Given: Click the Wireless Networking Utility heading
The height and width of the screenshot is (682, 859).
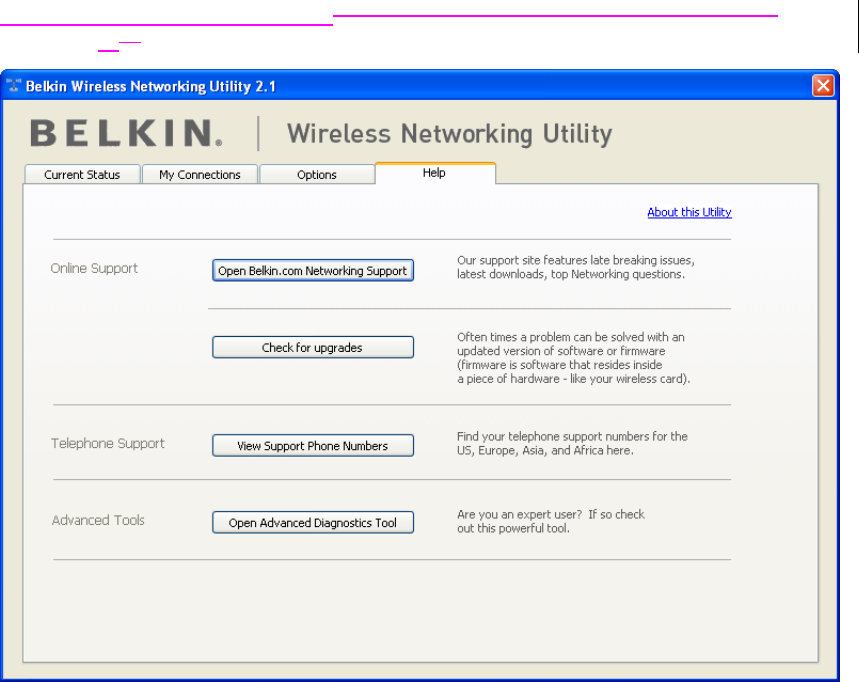Looking at the screenshot, I should pyautogui.click(x=449, y=134).
